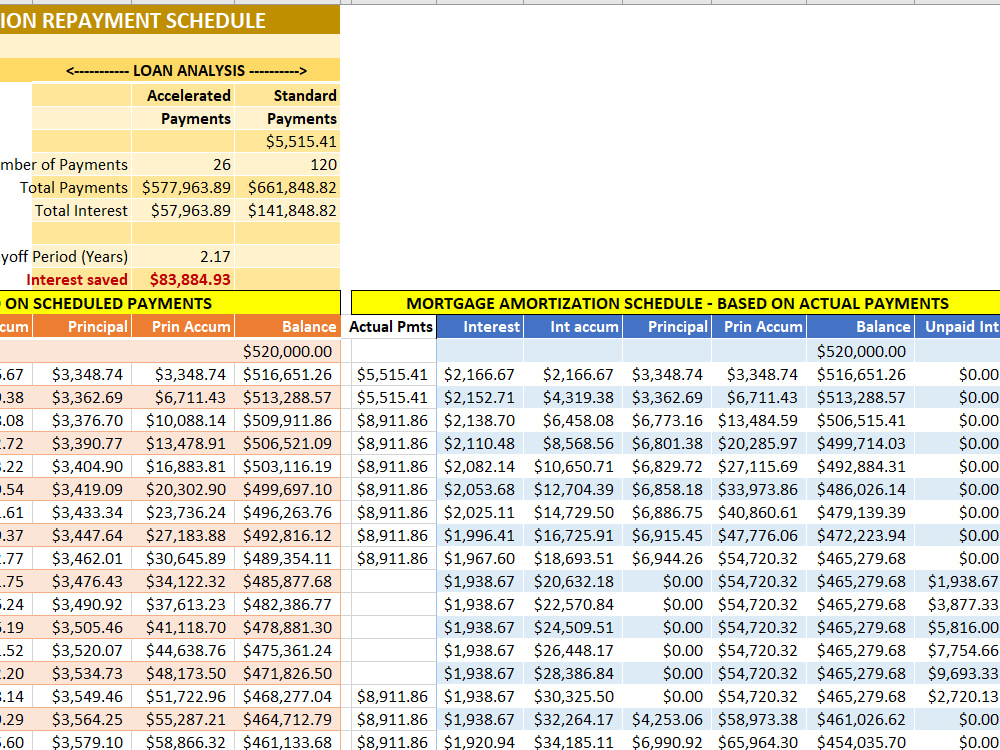Select the standard payments count 120

(x=288, y=165)
